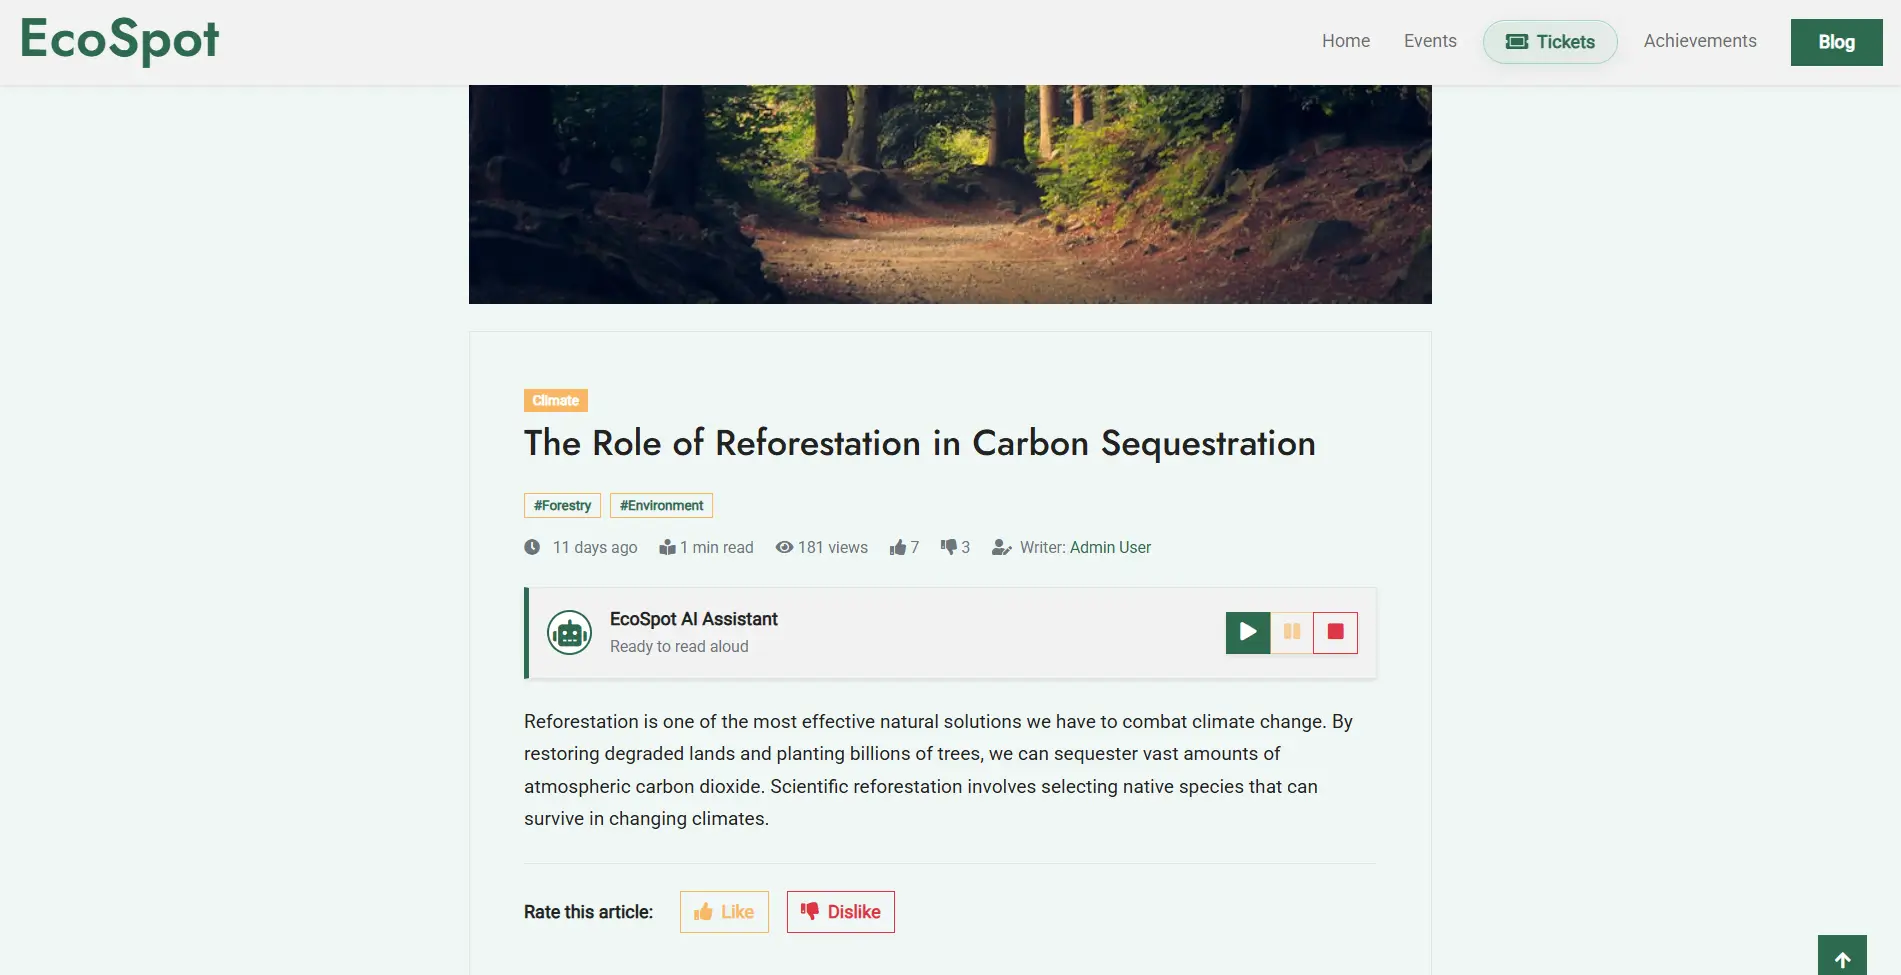Click the scroll-to-top arrow button
Screen dimensions: 1901x975
coord(1842,958)
